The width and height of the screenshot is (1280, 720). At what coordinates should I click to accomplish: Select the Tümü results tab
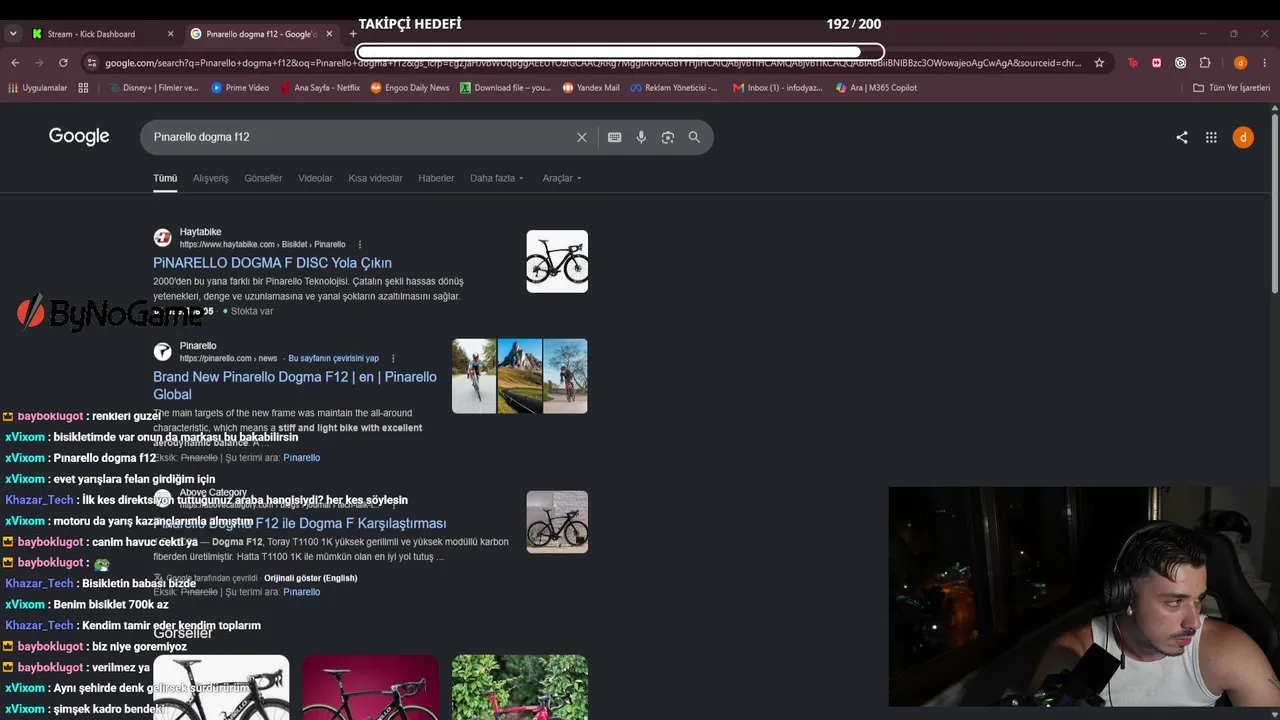click(x=165, y=178)
